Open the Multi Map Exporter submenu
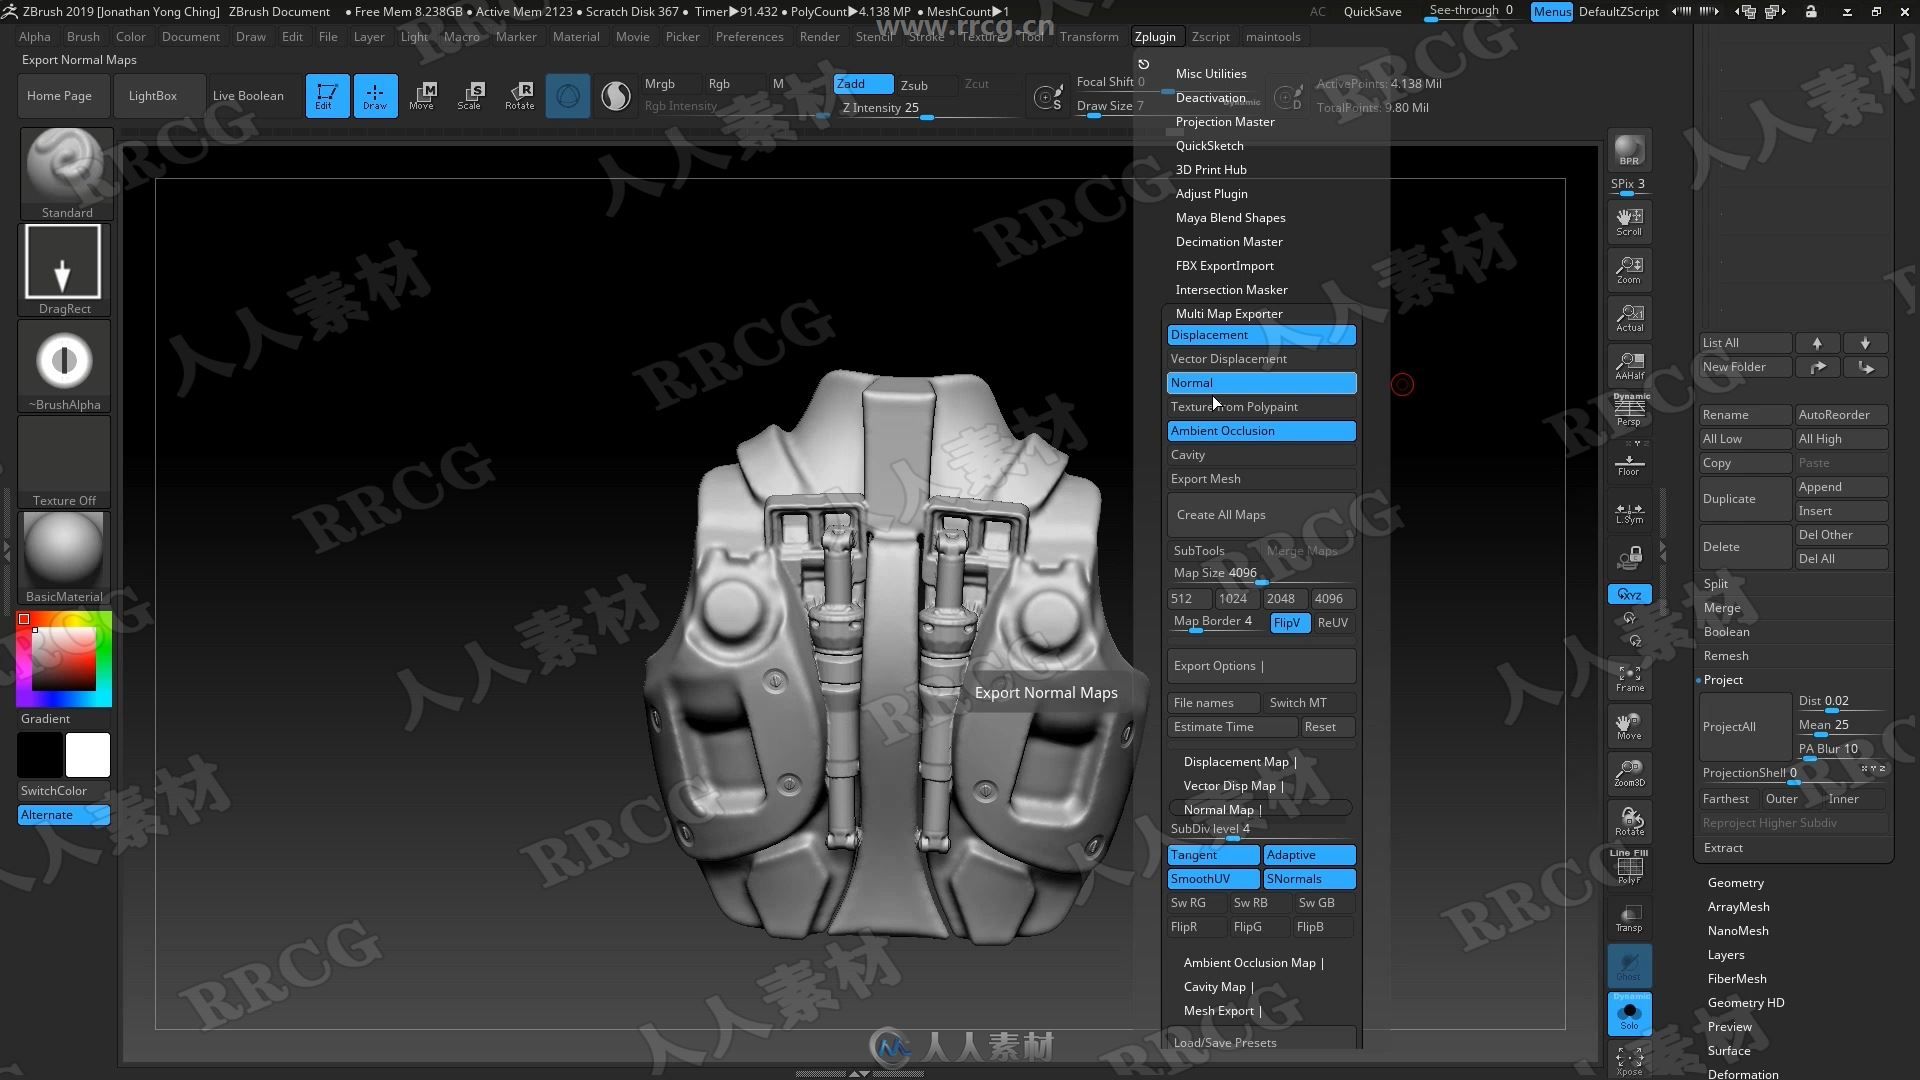This screenshot has width=1920, height=1080. [x=1228, y=314]
